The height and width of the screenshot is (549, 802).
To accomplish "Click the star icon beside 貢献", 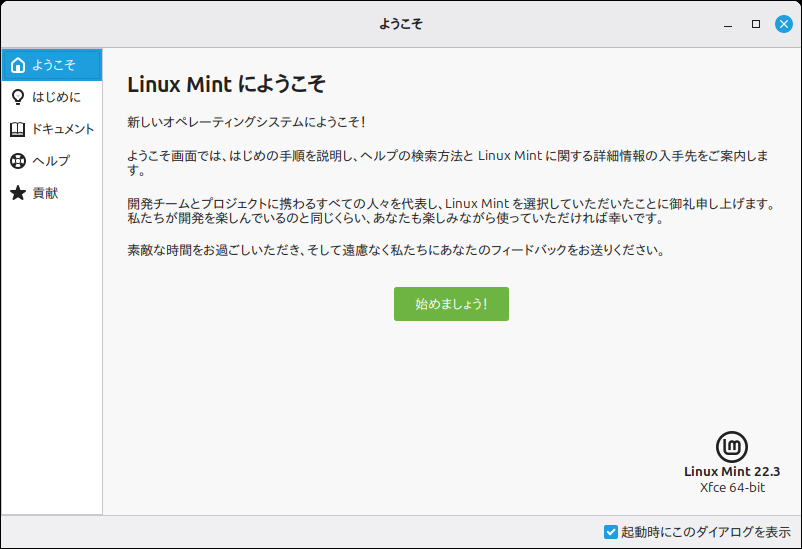I will tap(18, 193).
